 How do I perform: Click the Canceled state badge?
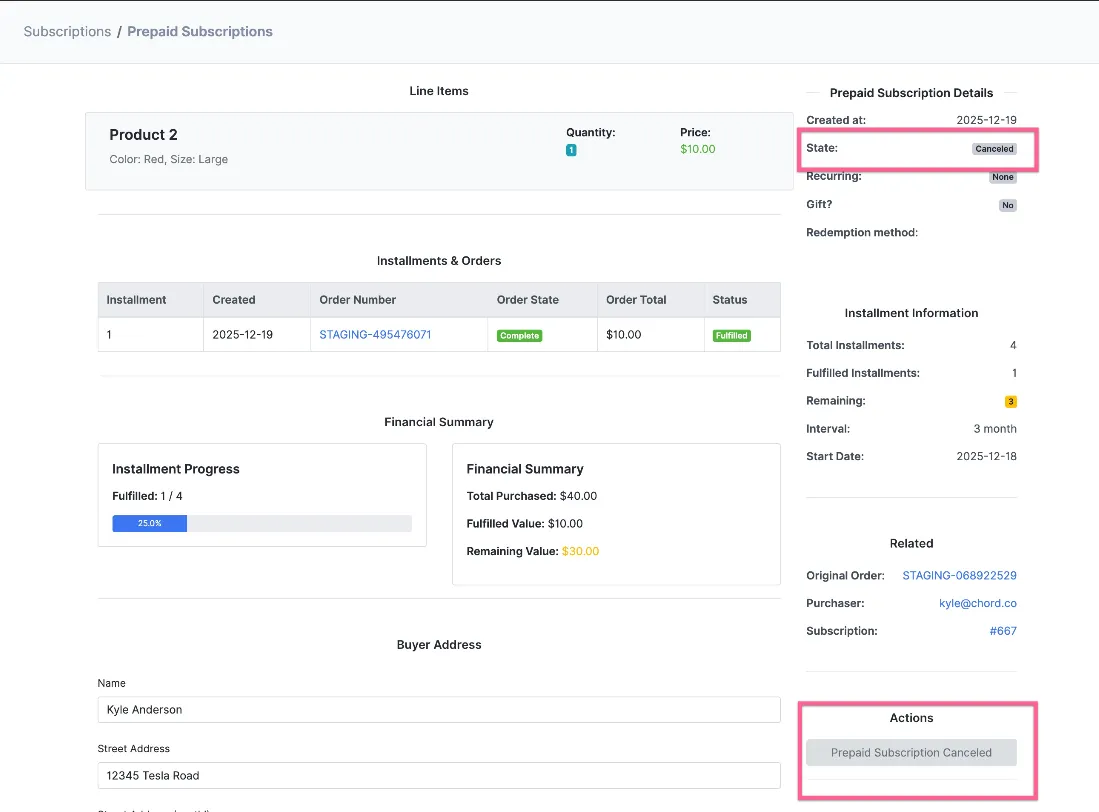tap(994, 149)
